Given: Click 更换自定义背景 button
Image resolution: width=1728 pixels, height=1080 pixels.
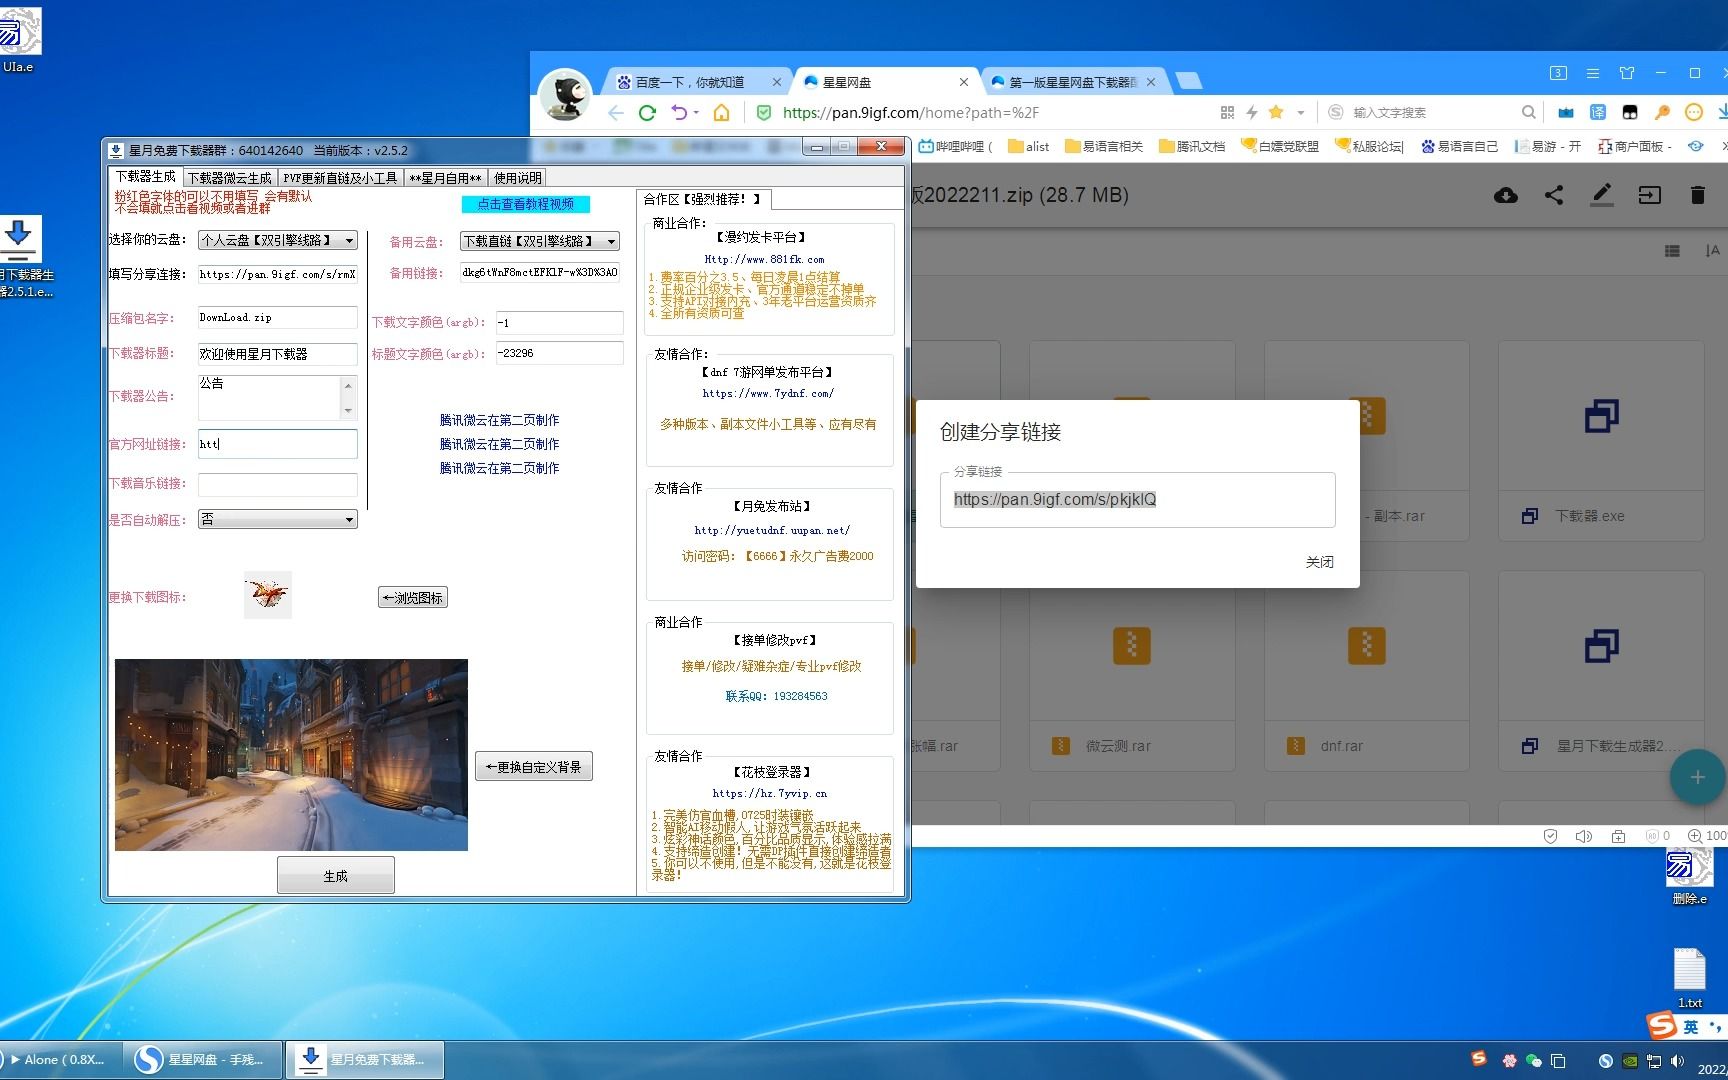Looking at the screenshot, I should pyautogui.click(x=534, y=767).
